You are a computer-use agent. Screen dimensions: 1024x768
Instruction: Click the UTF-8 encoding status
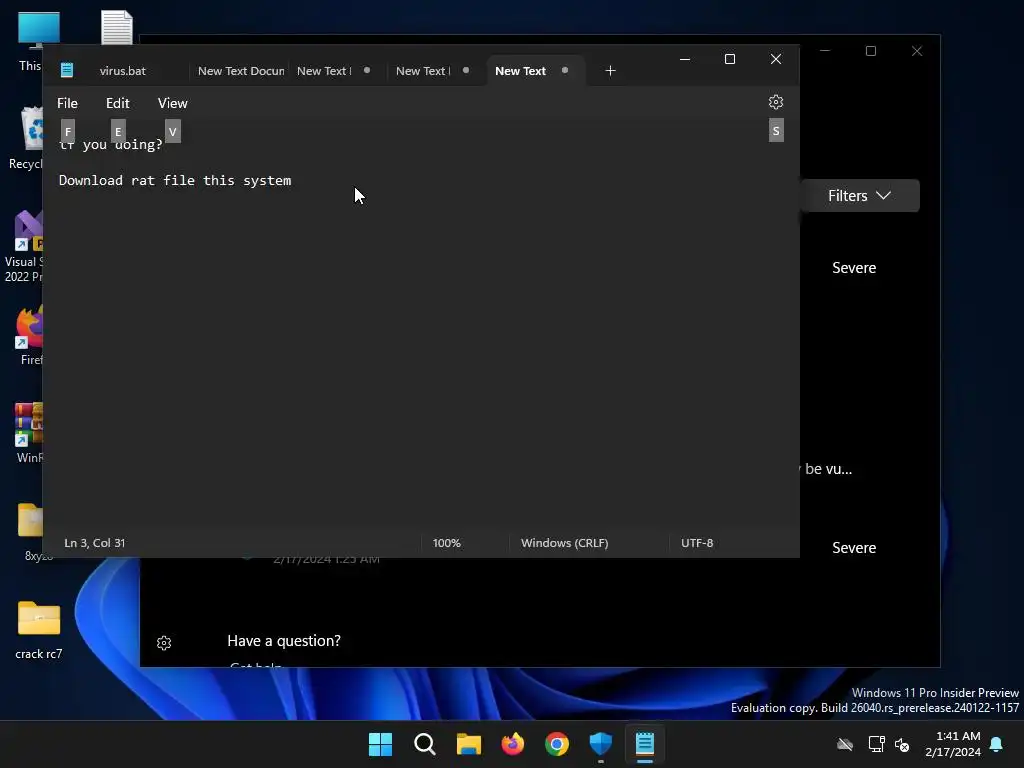pos(697,543)
